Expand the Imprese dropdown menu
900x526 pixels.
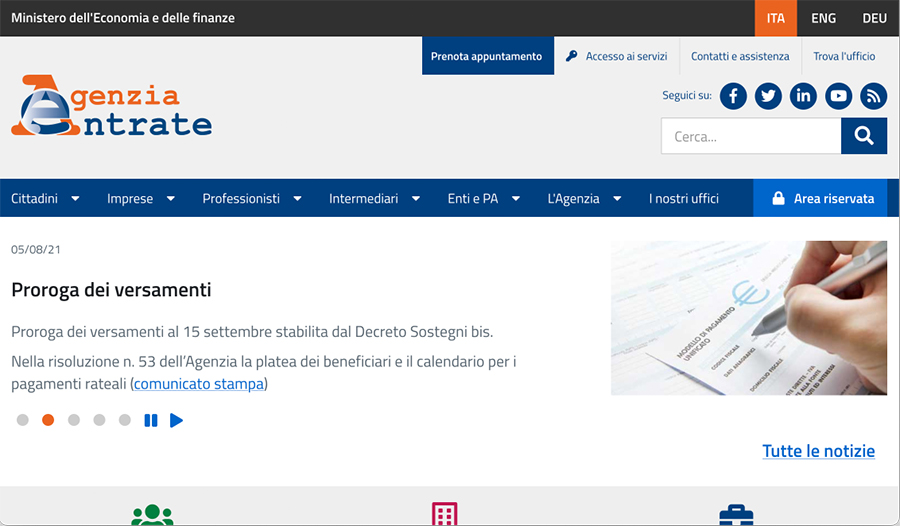tap(141, 199)
